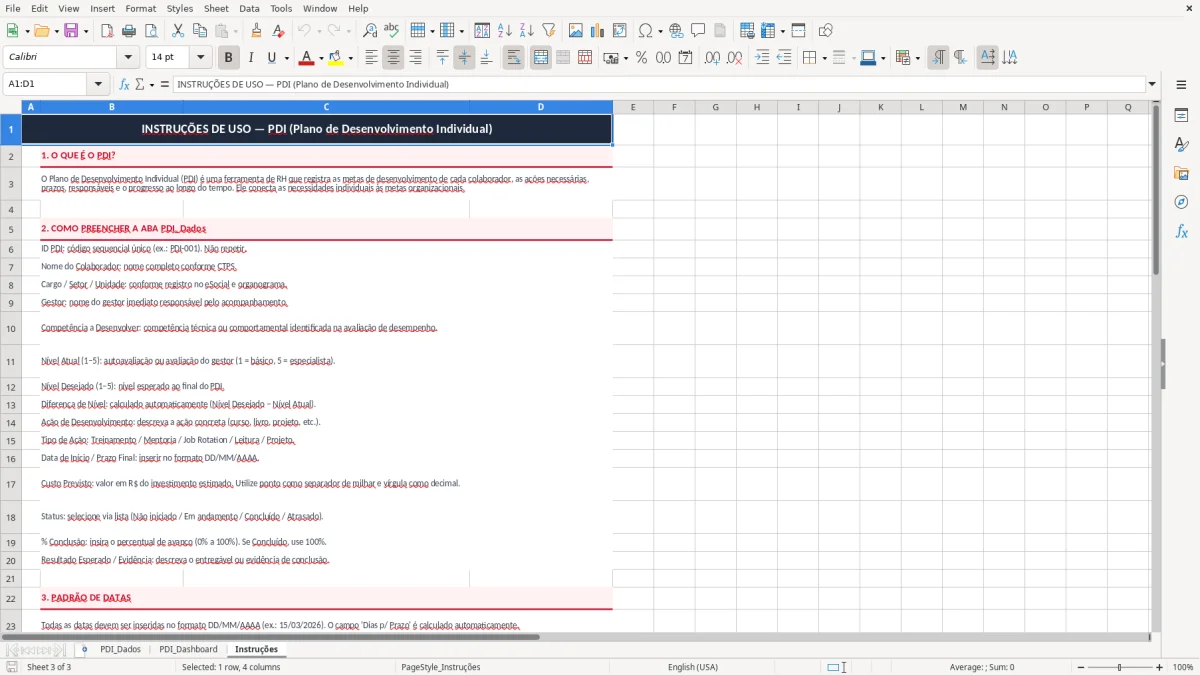Click the yellow Background Color button

click(x=336, y=58)
